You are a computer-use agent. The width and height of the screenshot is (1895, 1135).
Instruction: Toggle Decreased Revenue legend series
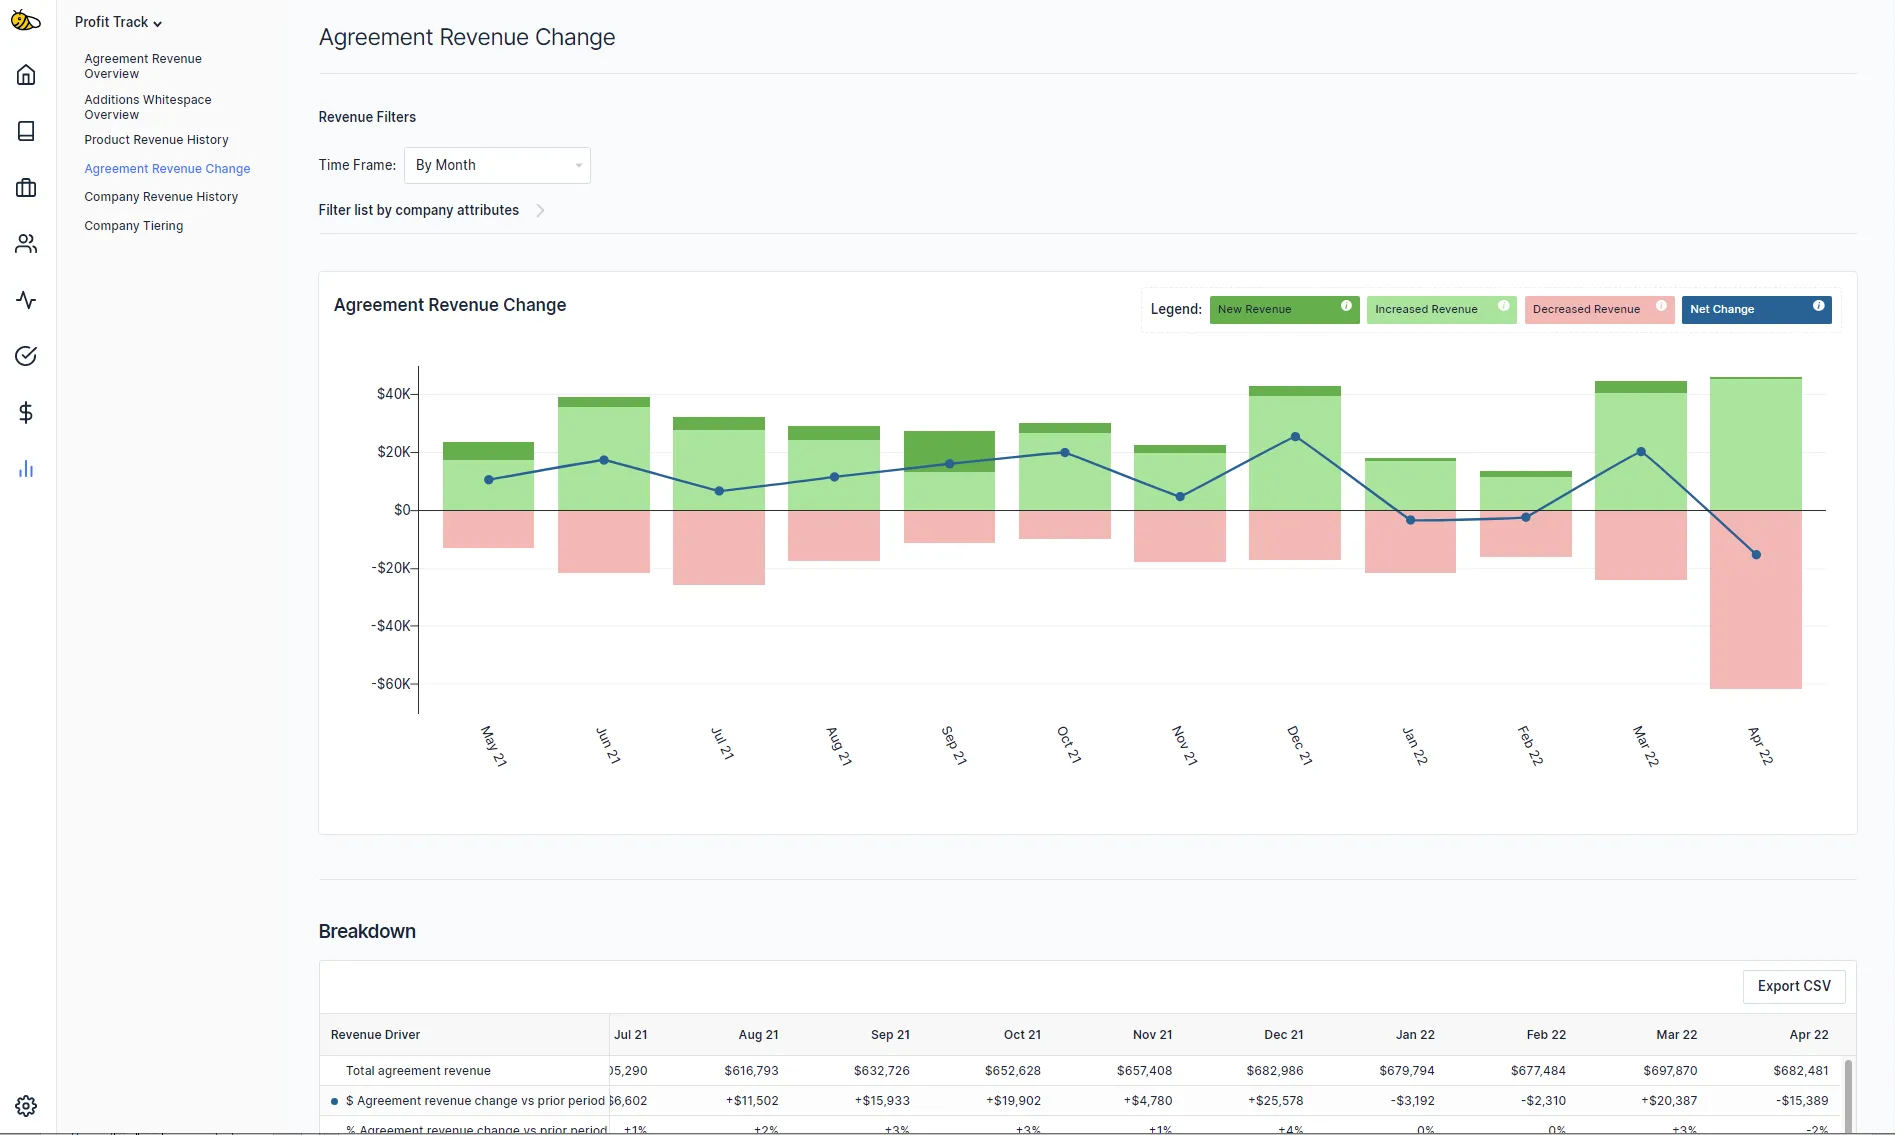(x=1599, y=310)
